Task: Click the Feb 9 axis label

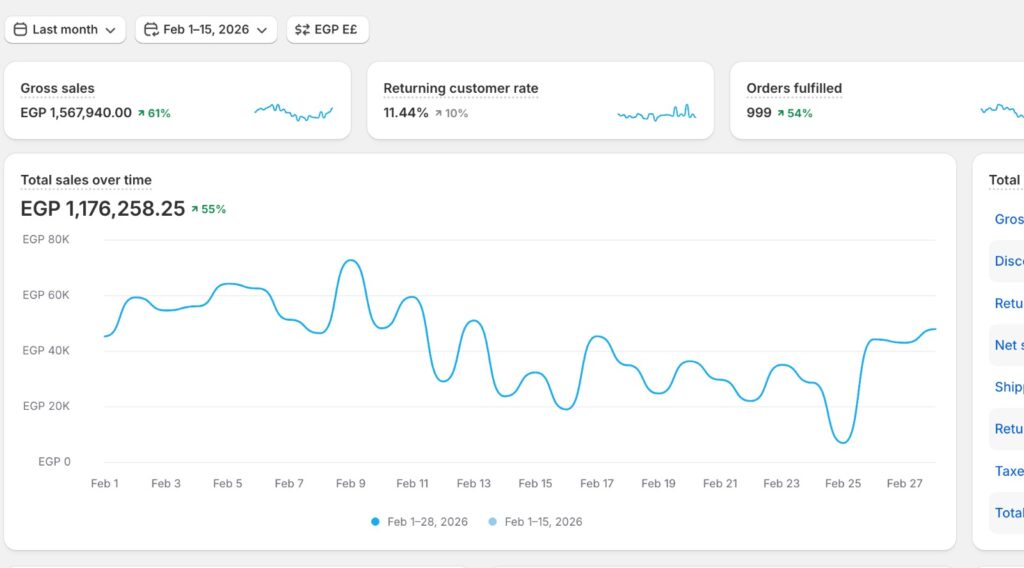Action: tap(351, 484)
